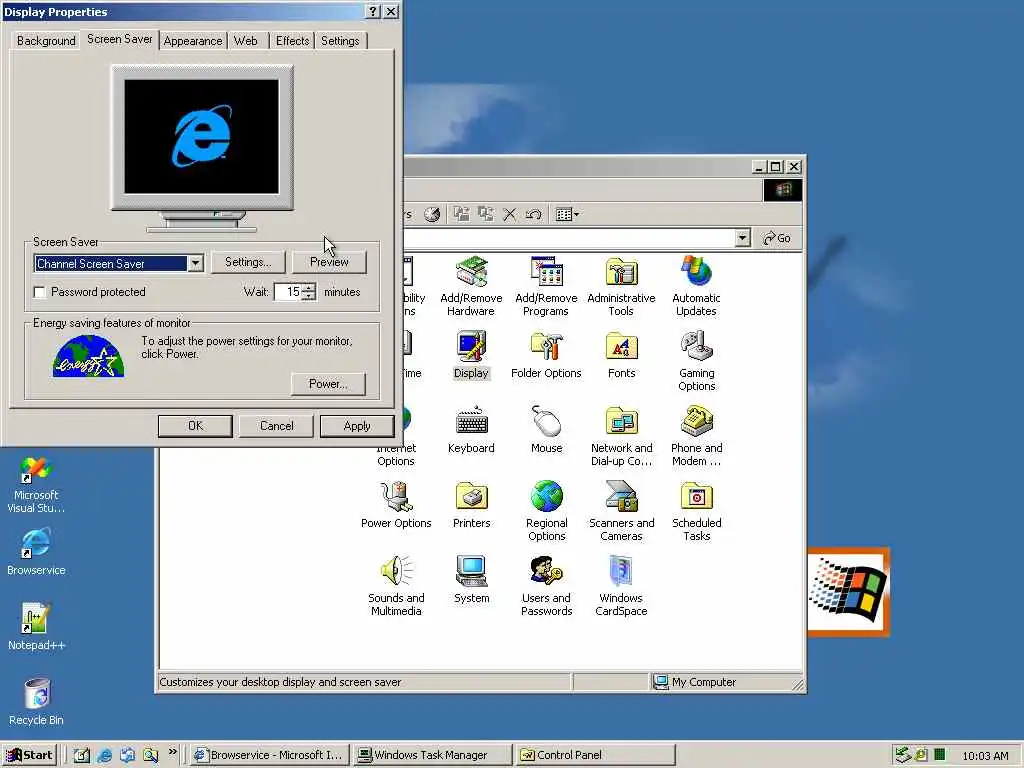This screenshot has width=1024, height=768.
Task: Click the History toolbar icon
Action: [432, 214]
